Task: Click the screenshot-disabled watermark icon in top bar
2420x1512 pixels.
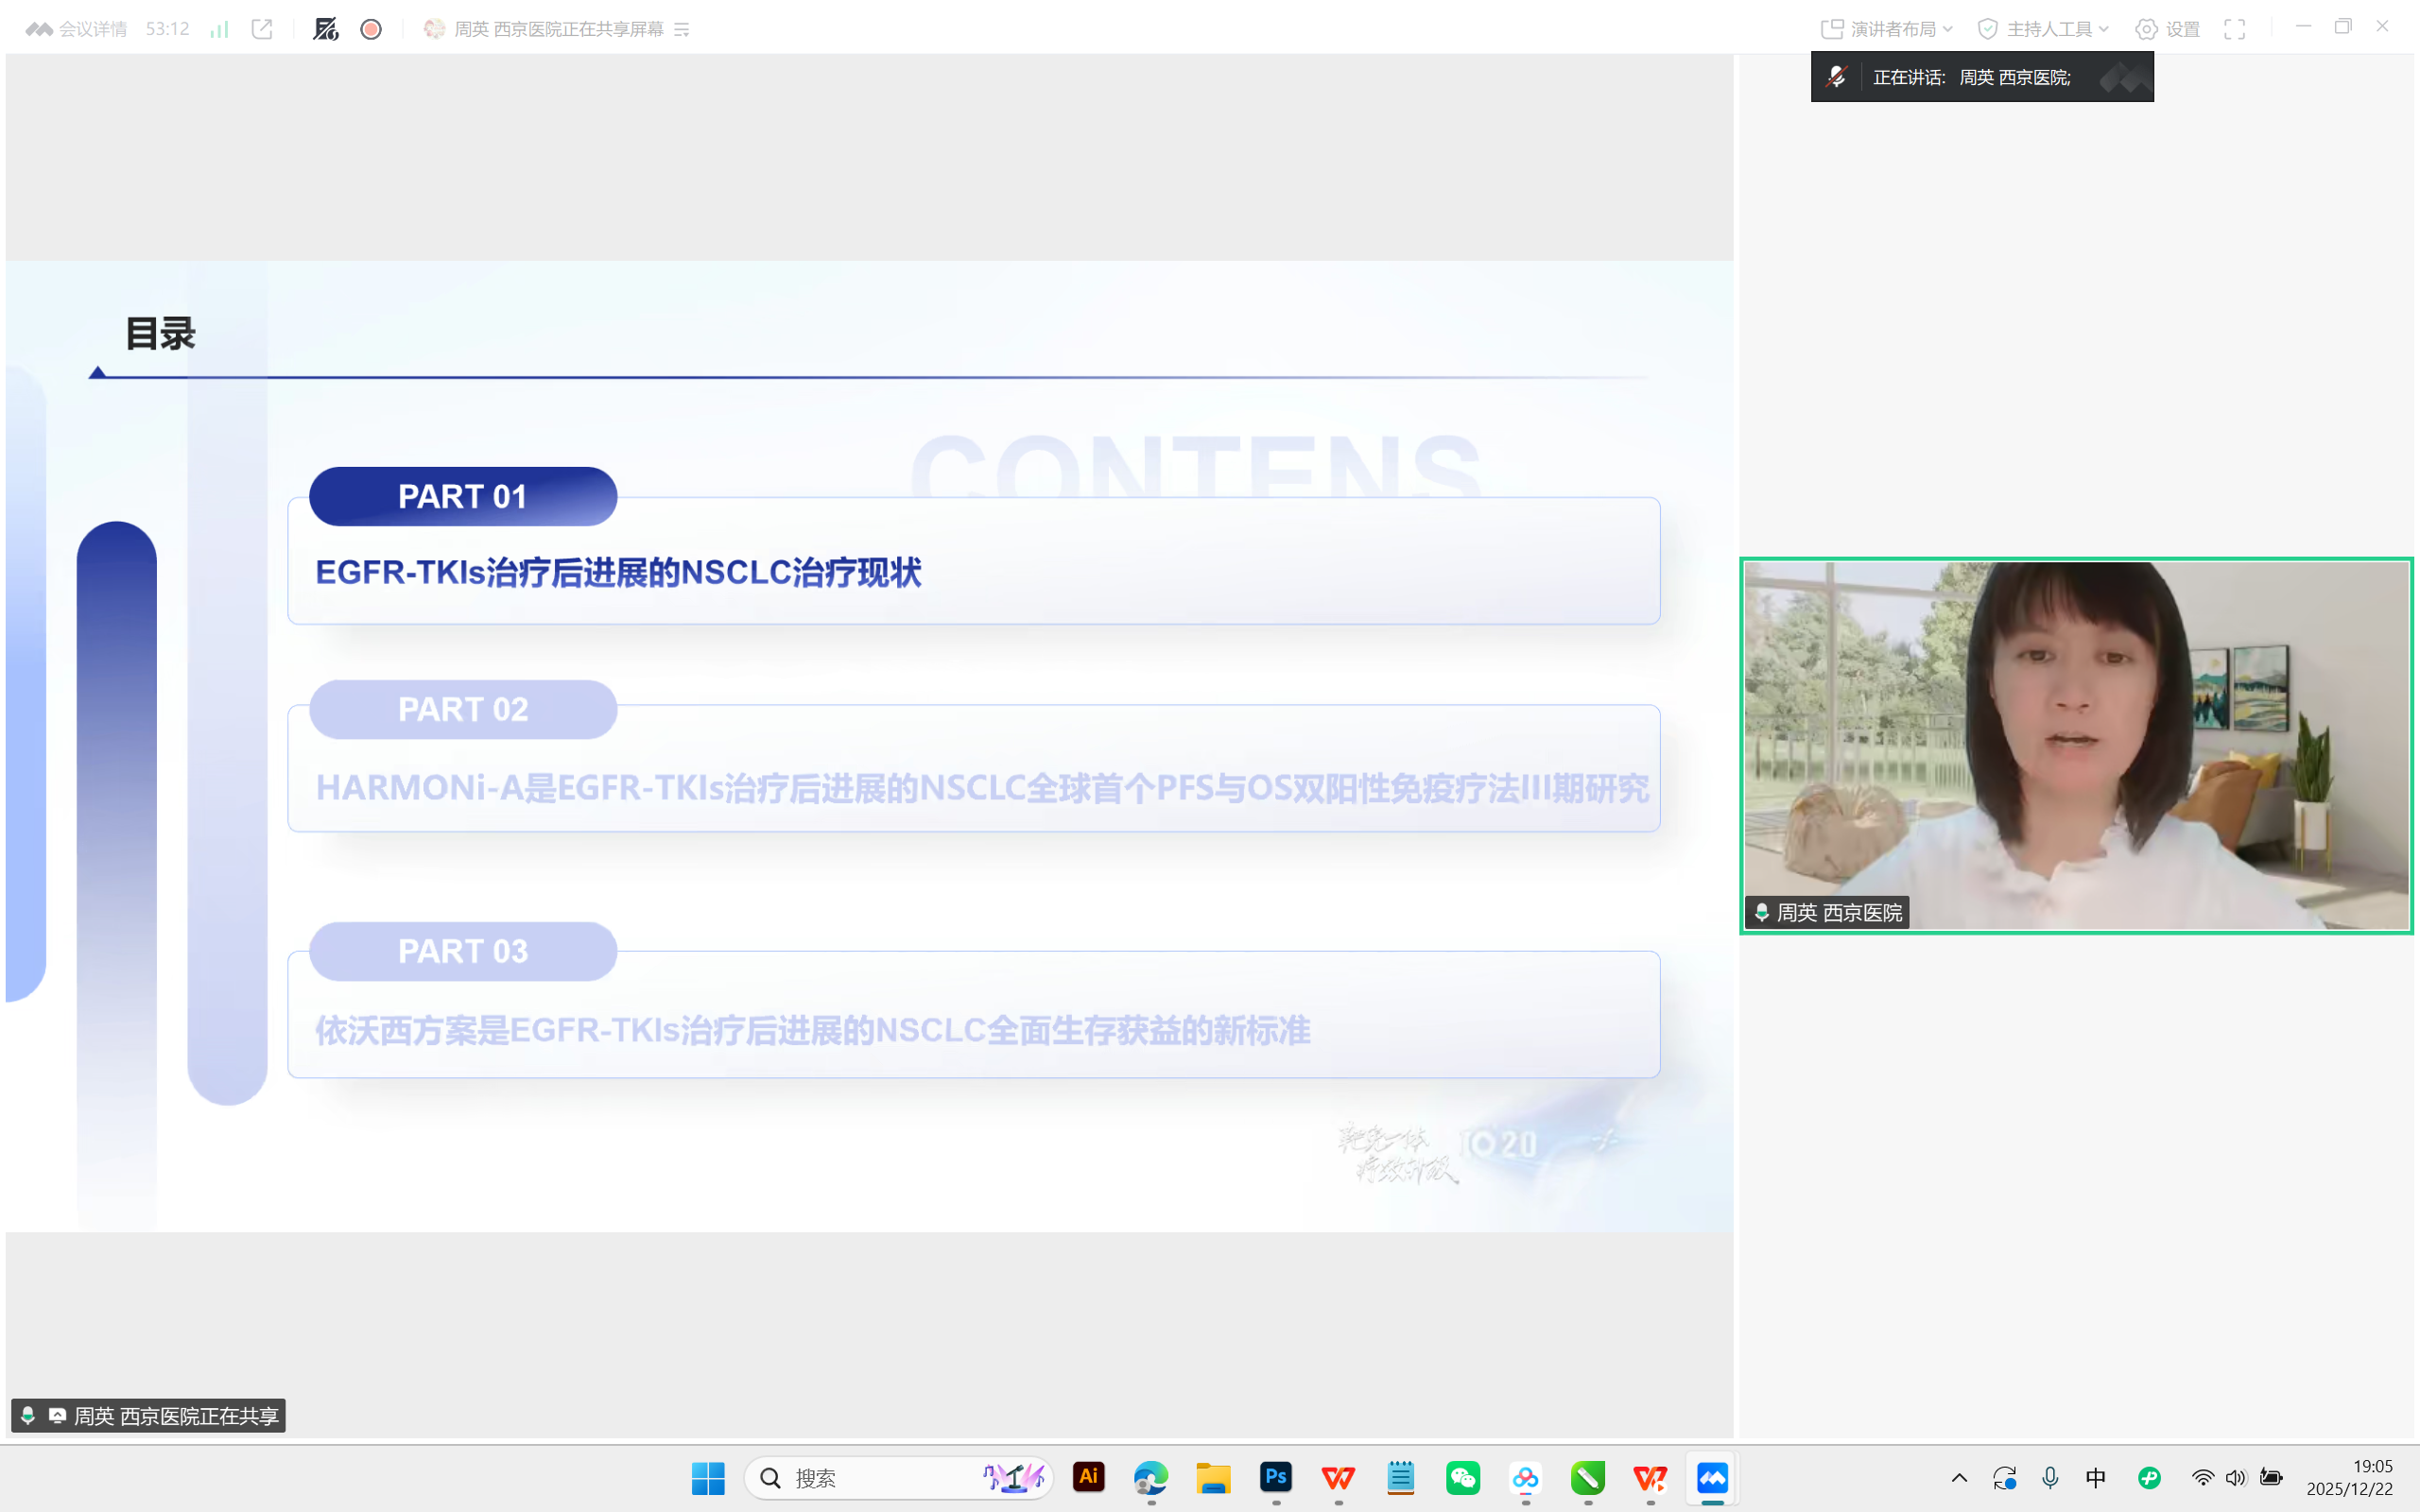Action: tap(326, 29)
